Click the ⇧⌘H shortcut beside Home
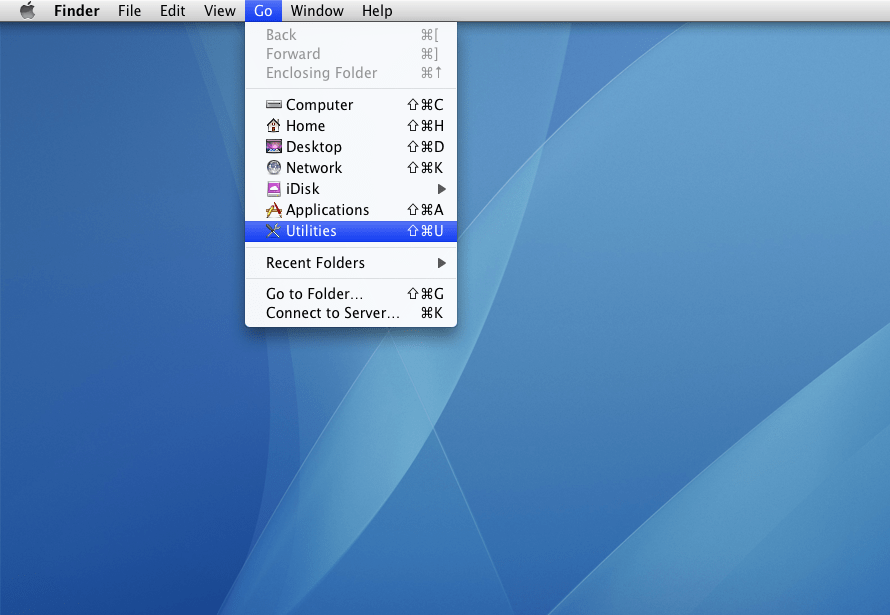 pos(425,126)
